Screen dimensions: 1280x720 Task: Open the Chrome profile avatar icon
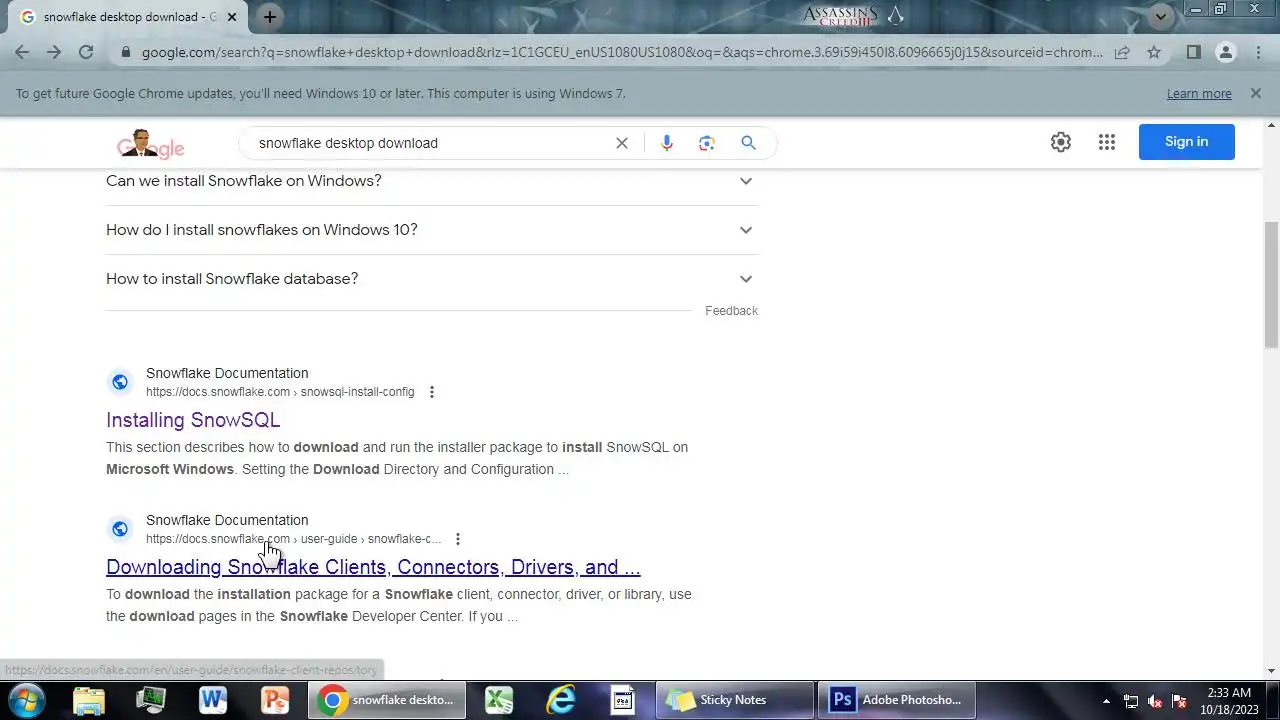pos(1225,52)
